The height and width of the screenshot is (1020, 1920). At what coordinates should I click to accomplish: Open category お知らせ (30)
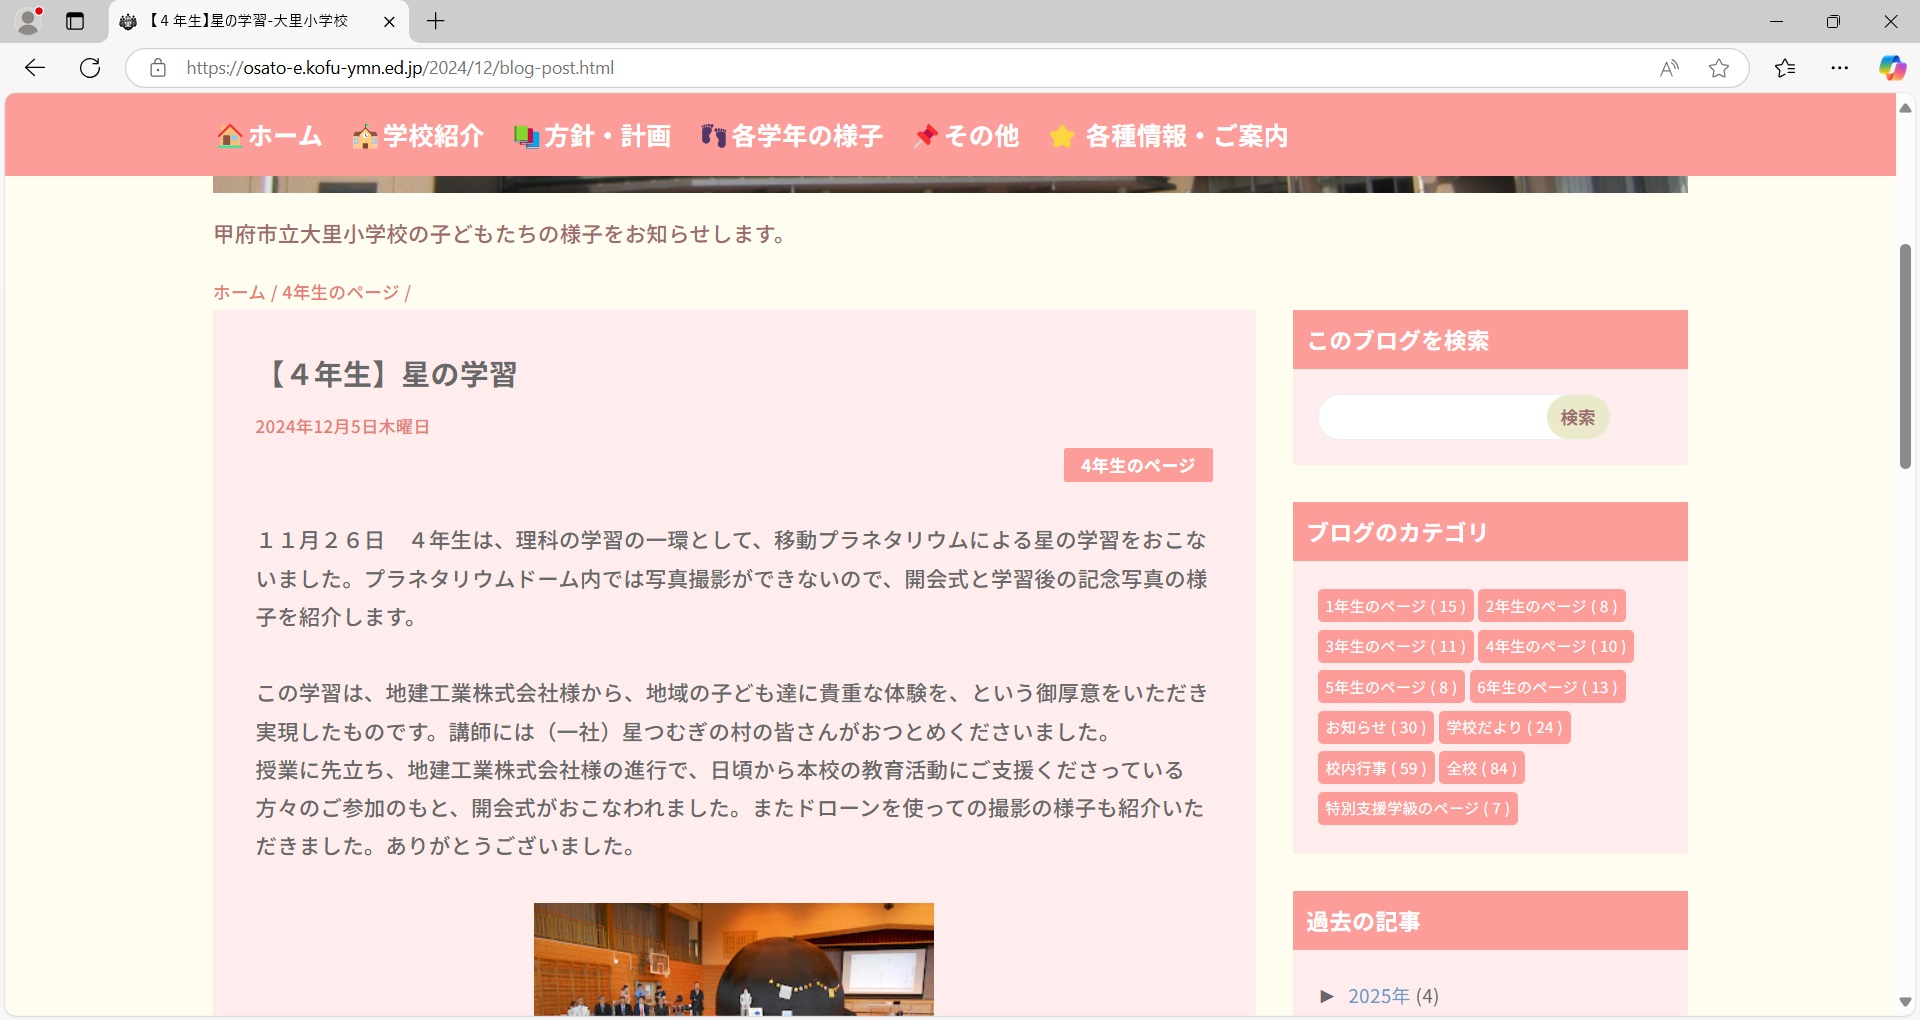coord(1375,727)
